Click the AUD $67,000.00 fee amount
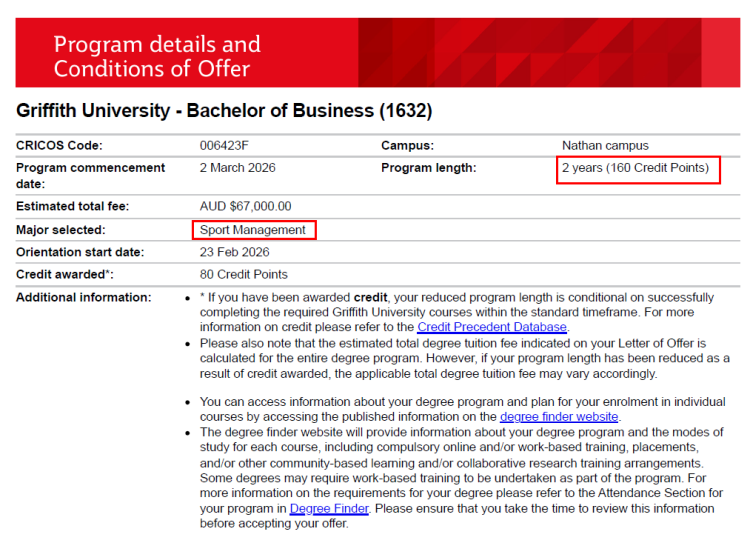 click(245, 206)
